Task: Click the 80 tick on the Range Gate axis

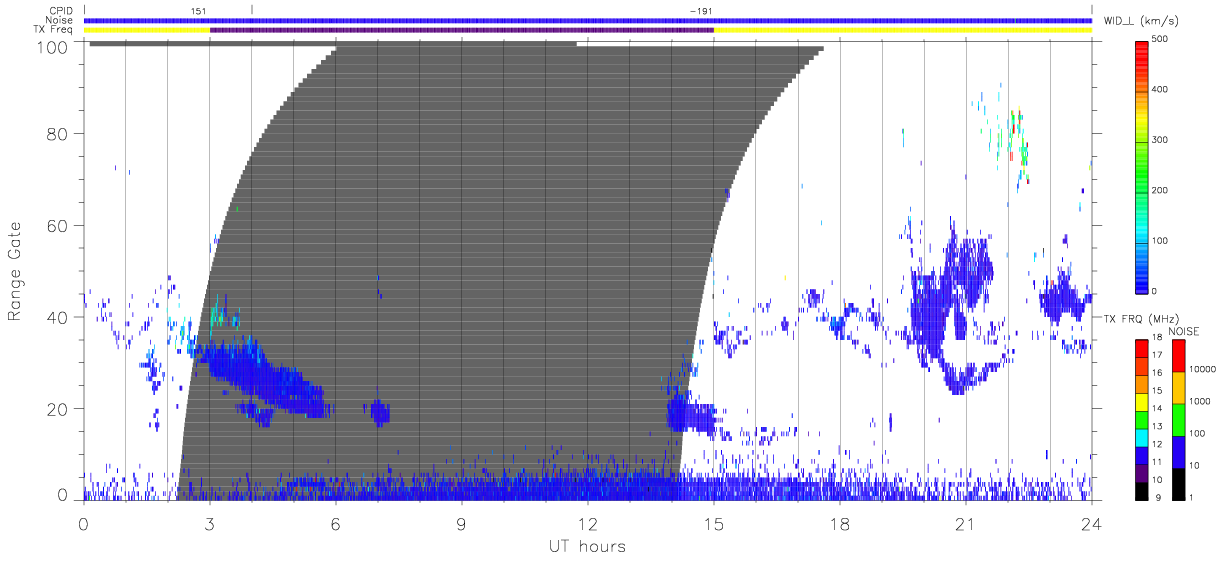Action: [x=57, y=134]
